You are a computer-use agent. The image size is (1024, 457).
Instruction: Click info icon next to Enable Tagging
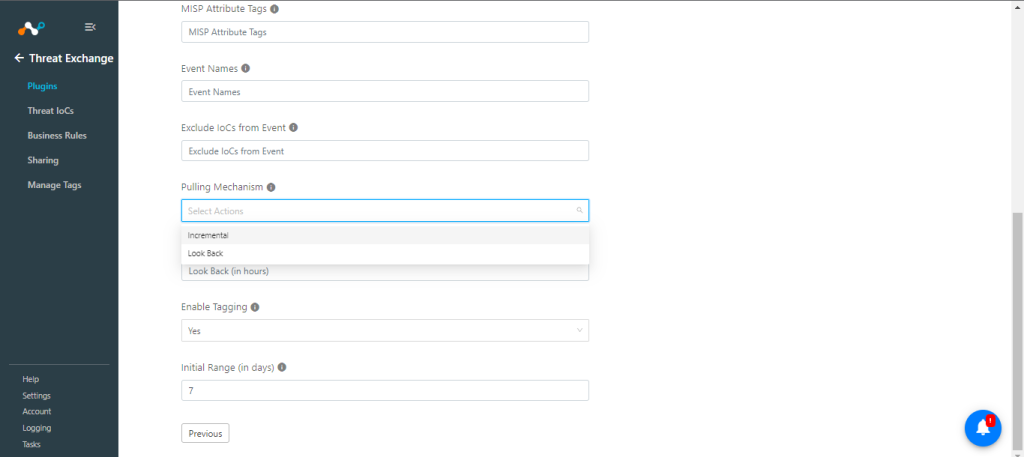coord(255,307)
